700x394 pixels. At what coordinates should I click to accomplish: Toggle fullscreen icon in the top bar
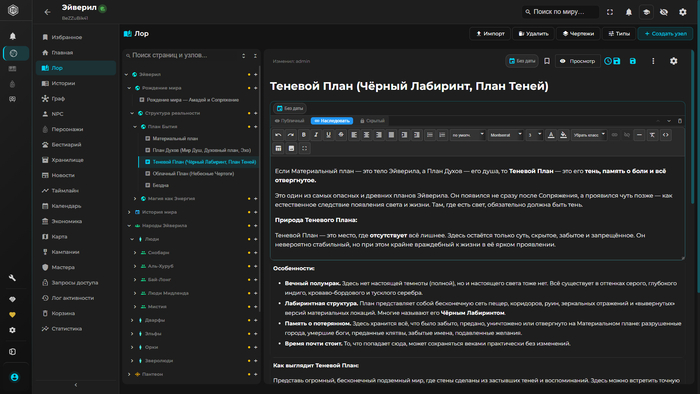pos(610,12)
